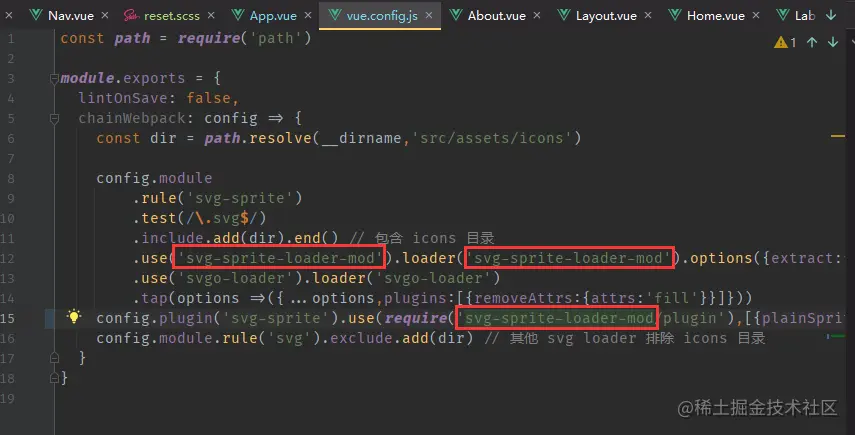Close the Layout.vue tab

648,15
